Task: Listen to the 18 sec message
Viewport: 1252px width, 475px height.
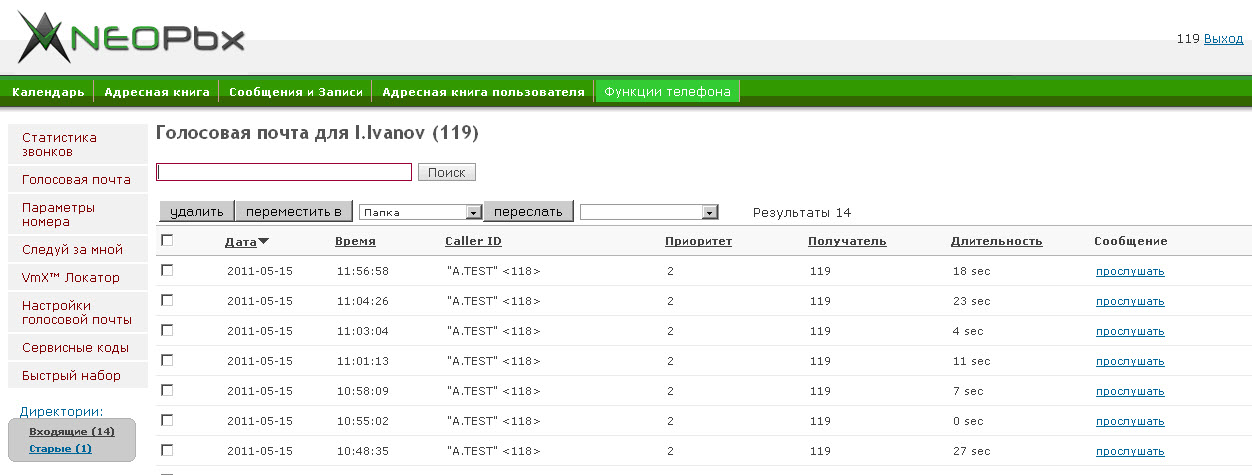Action: (1130, 271)
